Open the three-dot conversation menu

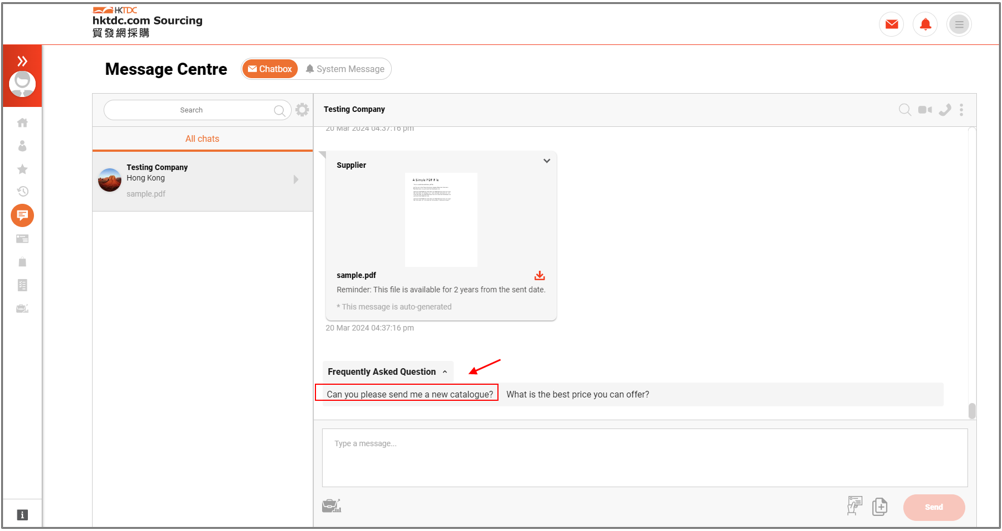coord(961,110)
